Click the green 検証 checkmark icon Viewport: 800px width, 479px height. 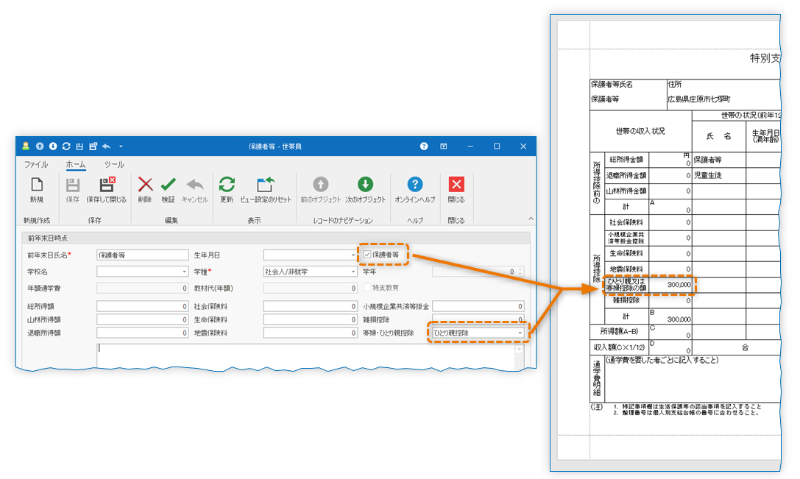coord(168,185)
